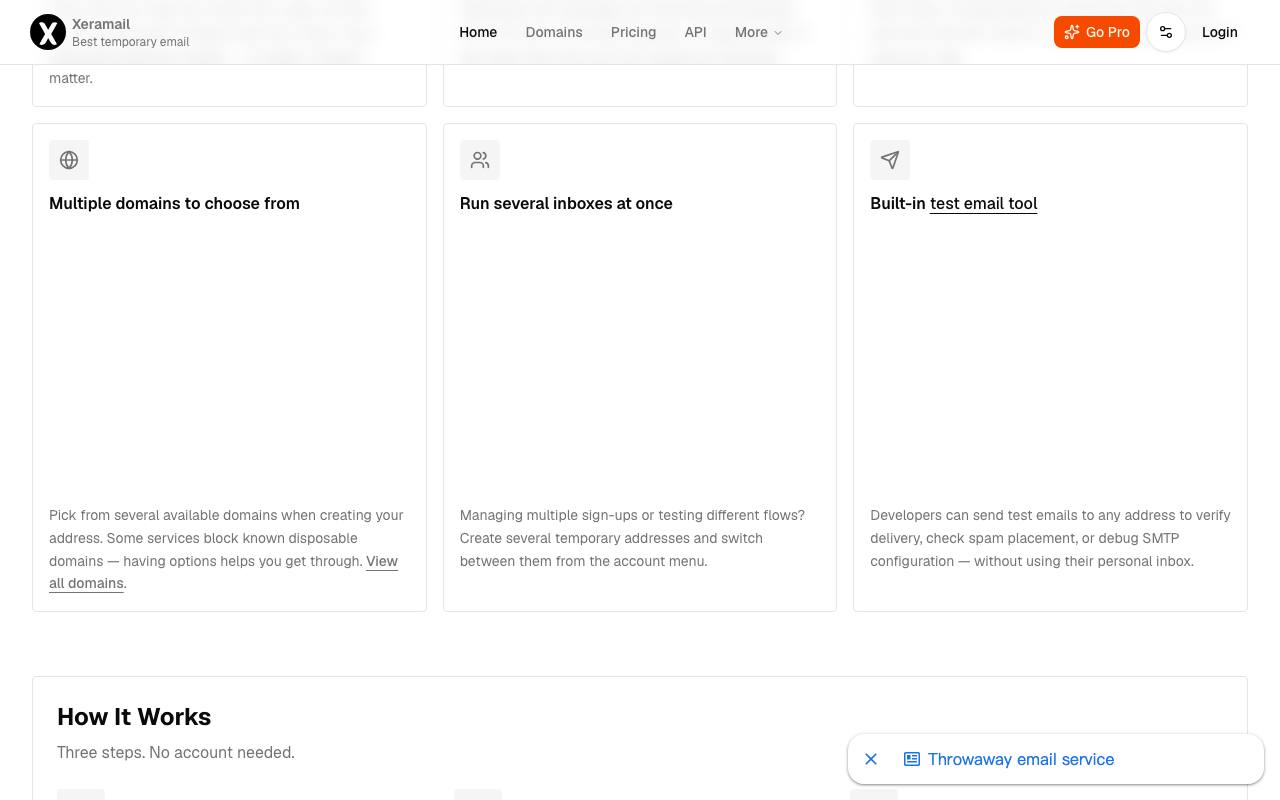The height and width of the screenshot is (800, 1280).
Task: Open the API nav item
Action: [696, 32]
